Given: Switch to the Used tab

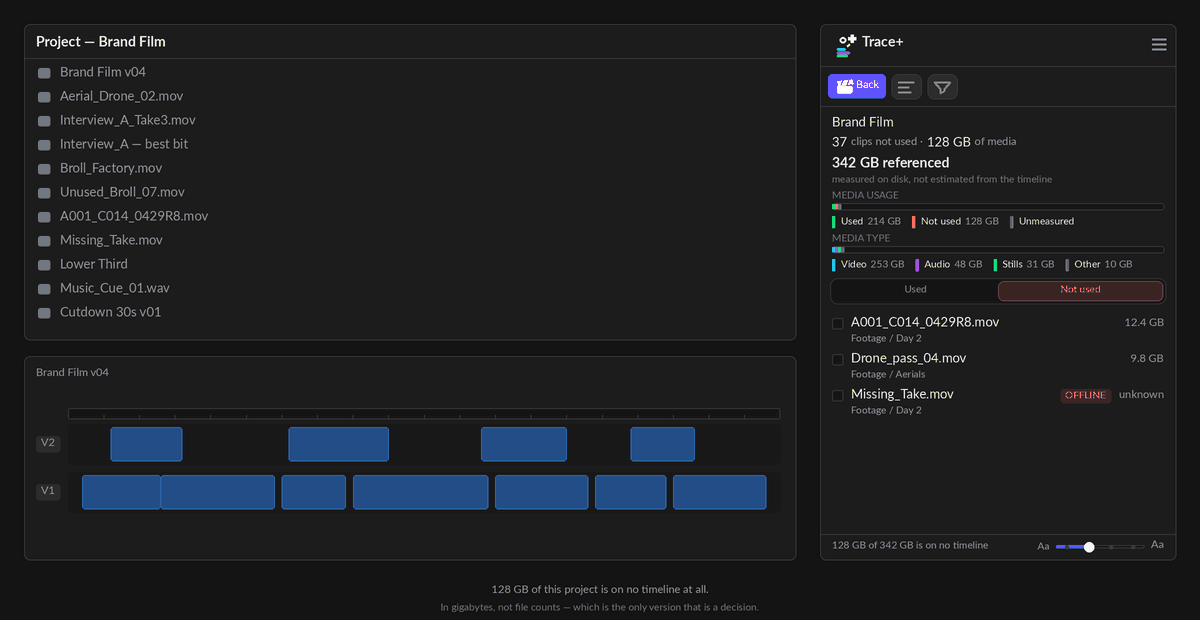Looking at the screenshot, I should pyautogui.click(x=915, y=290).
